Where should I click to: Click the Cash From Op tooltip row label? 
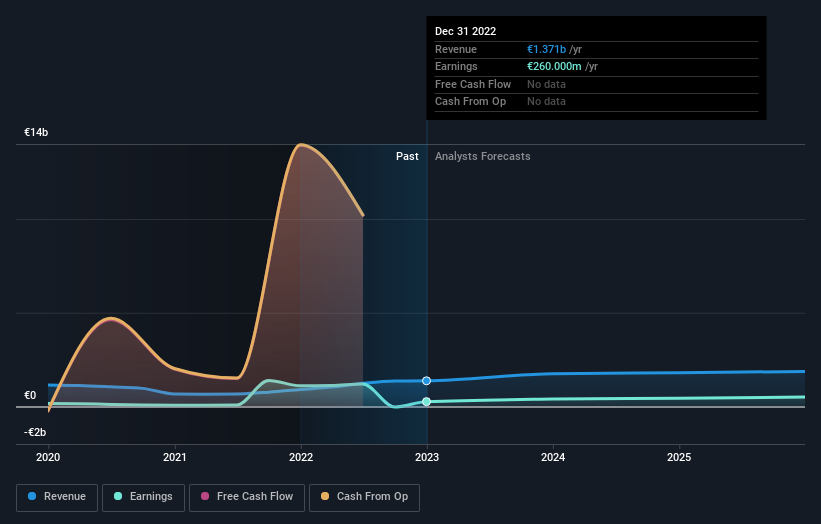click(470, 102)
